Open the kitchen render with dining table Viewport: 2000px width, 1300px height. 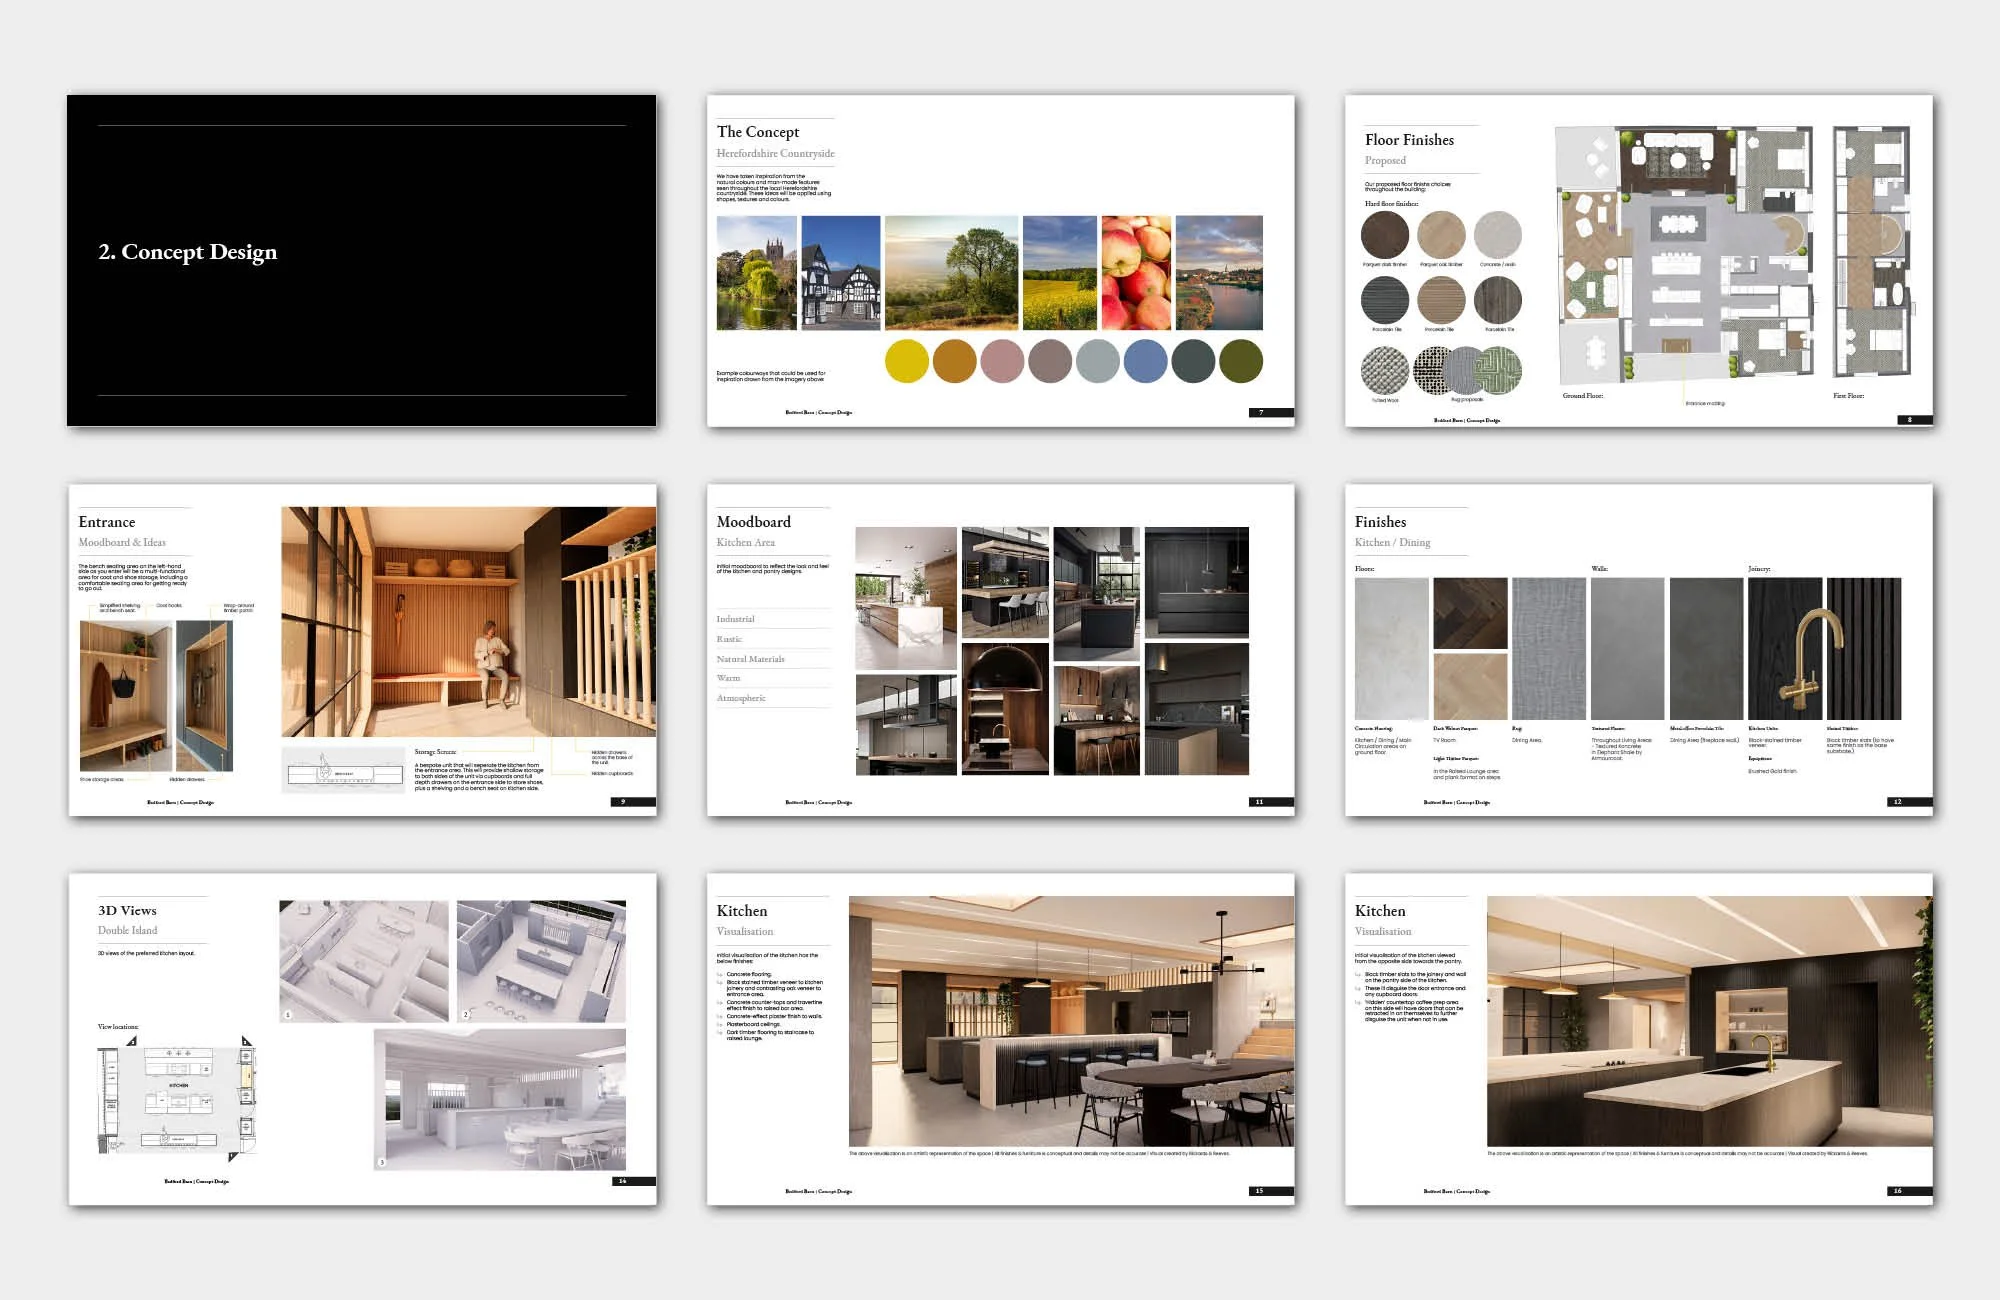click(x=1070, y=1021)
